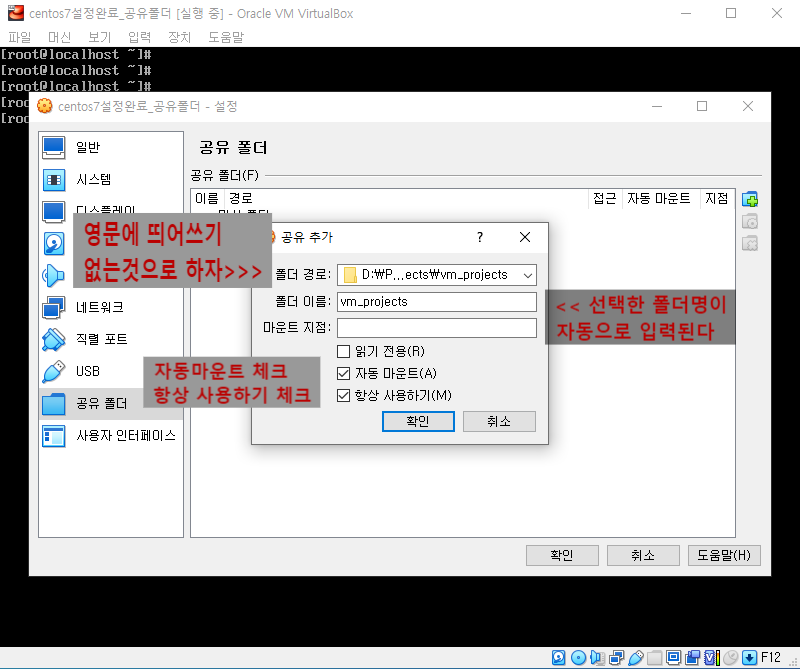Click optical drive icon in status bar
800x669 pixels.
point(578,657)
